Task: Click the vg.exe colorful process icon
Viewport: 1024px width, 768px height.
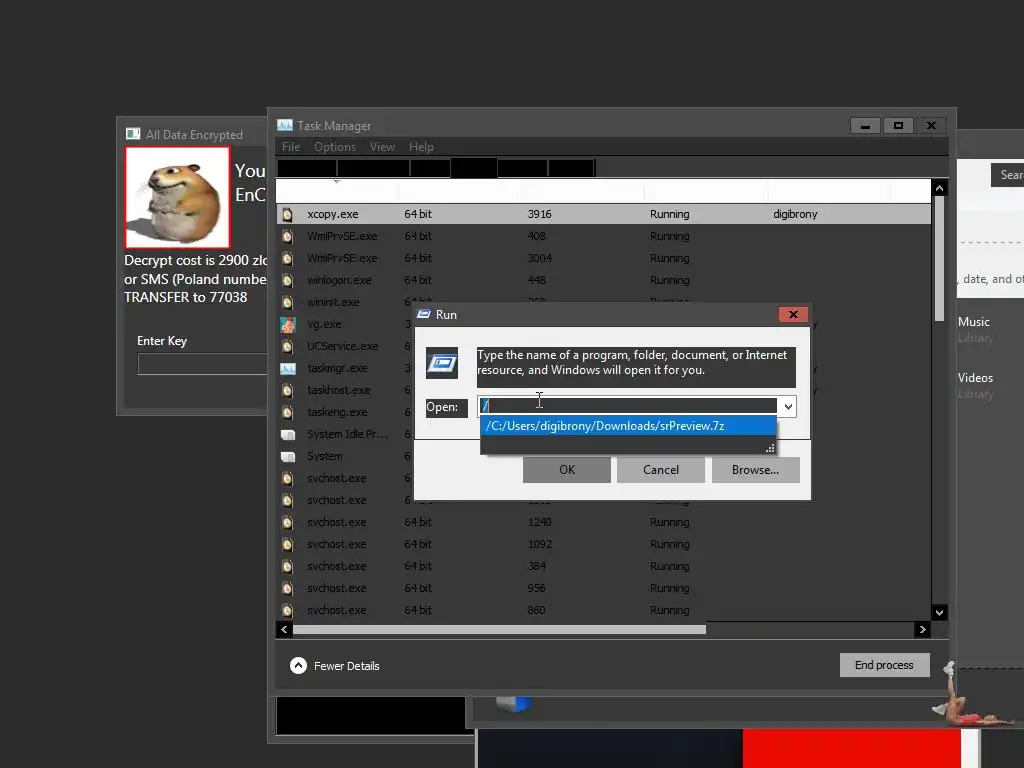Action: pos(287,325)
